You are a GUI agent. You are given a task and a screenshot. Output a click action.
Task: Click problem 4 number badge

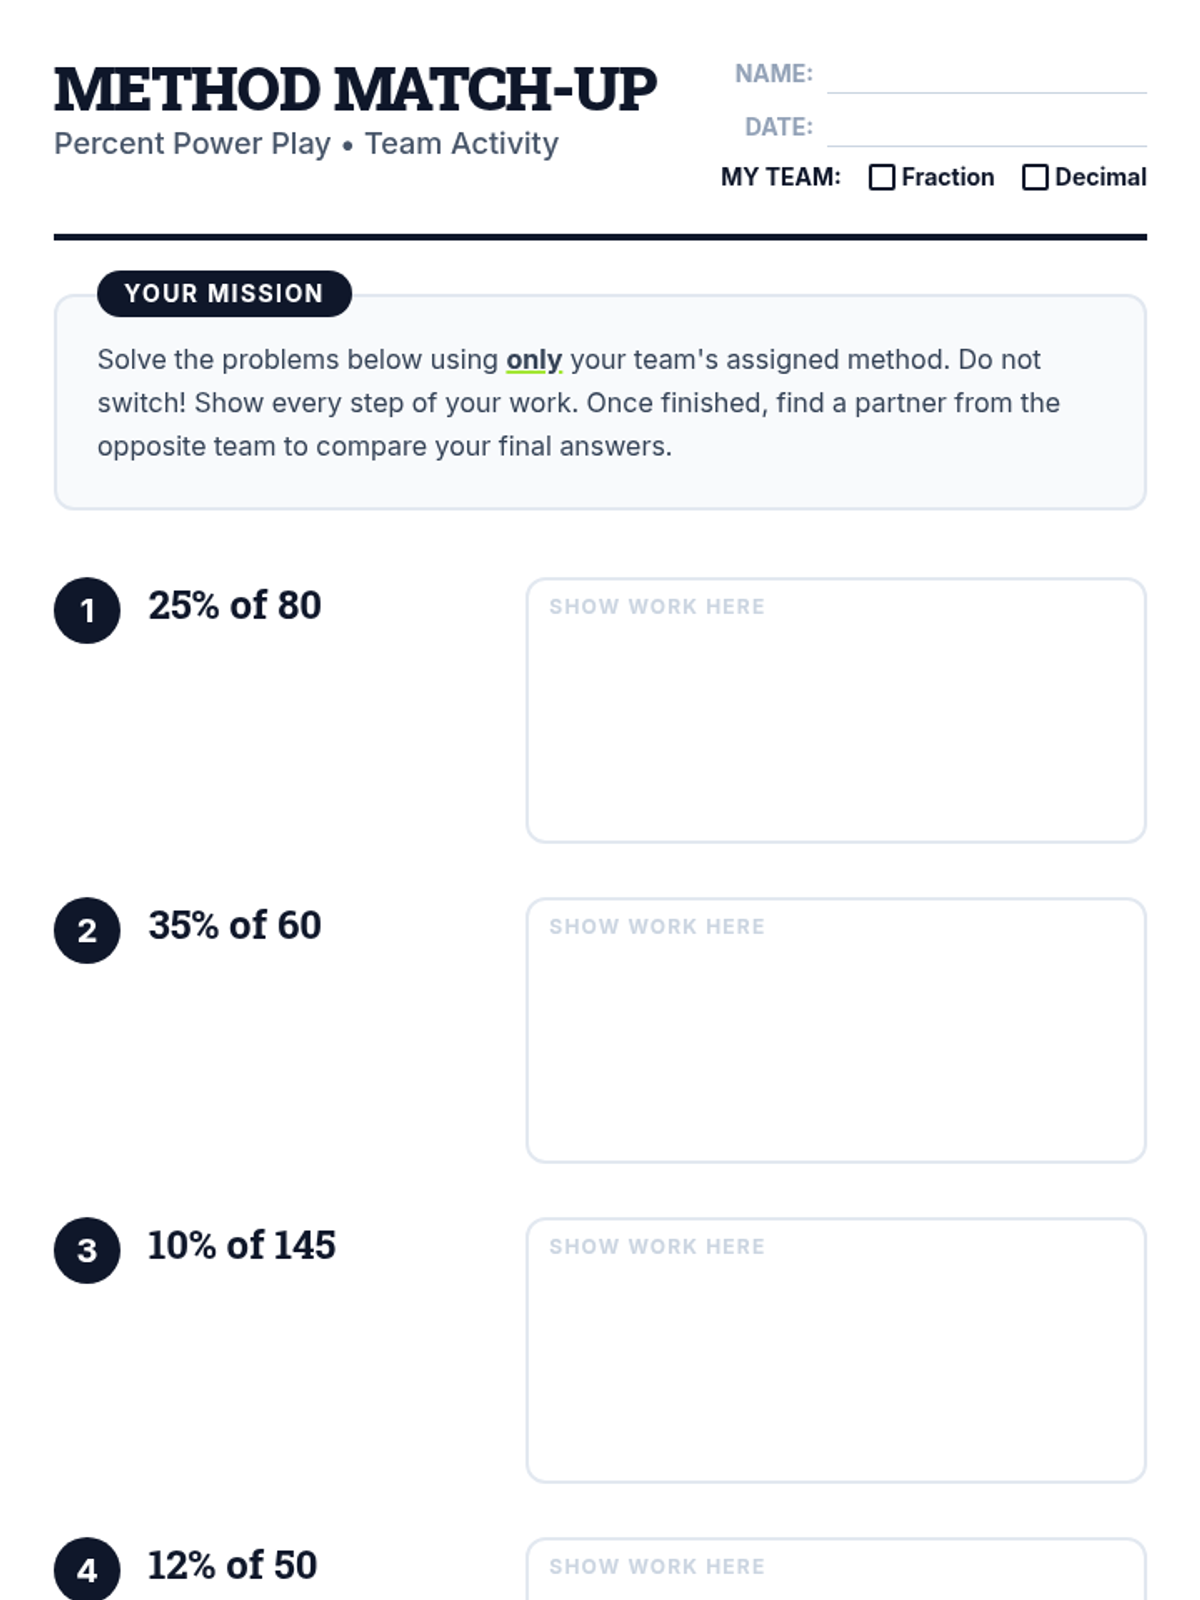pyautogui.click(x=87, y=1568)
